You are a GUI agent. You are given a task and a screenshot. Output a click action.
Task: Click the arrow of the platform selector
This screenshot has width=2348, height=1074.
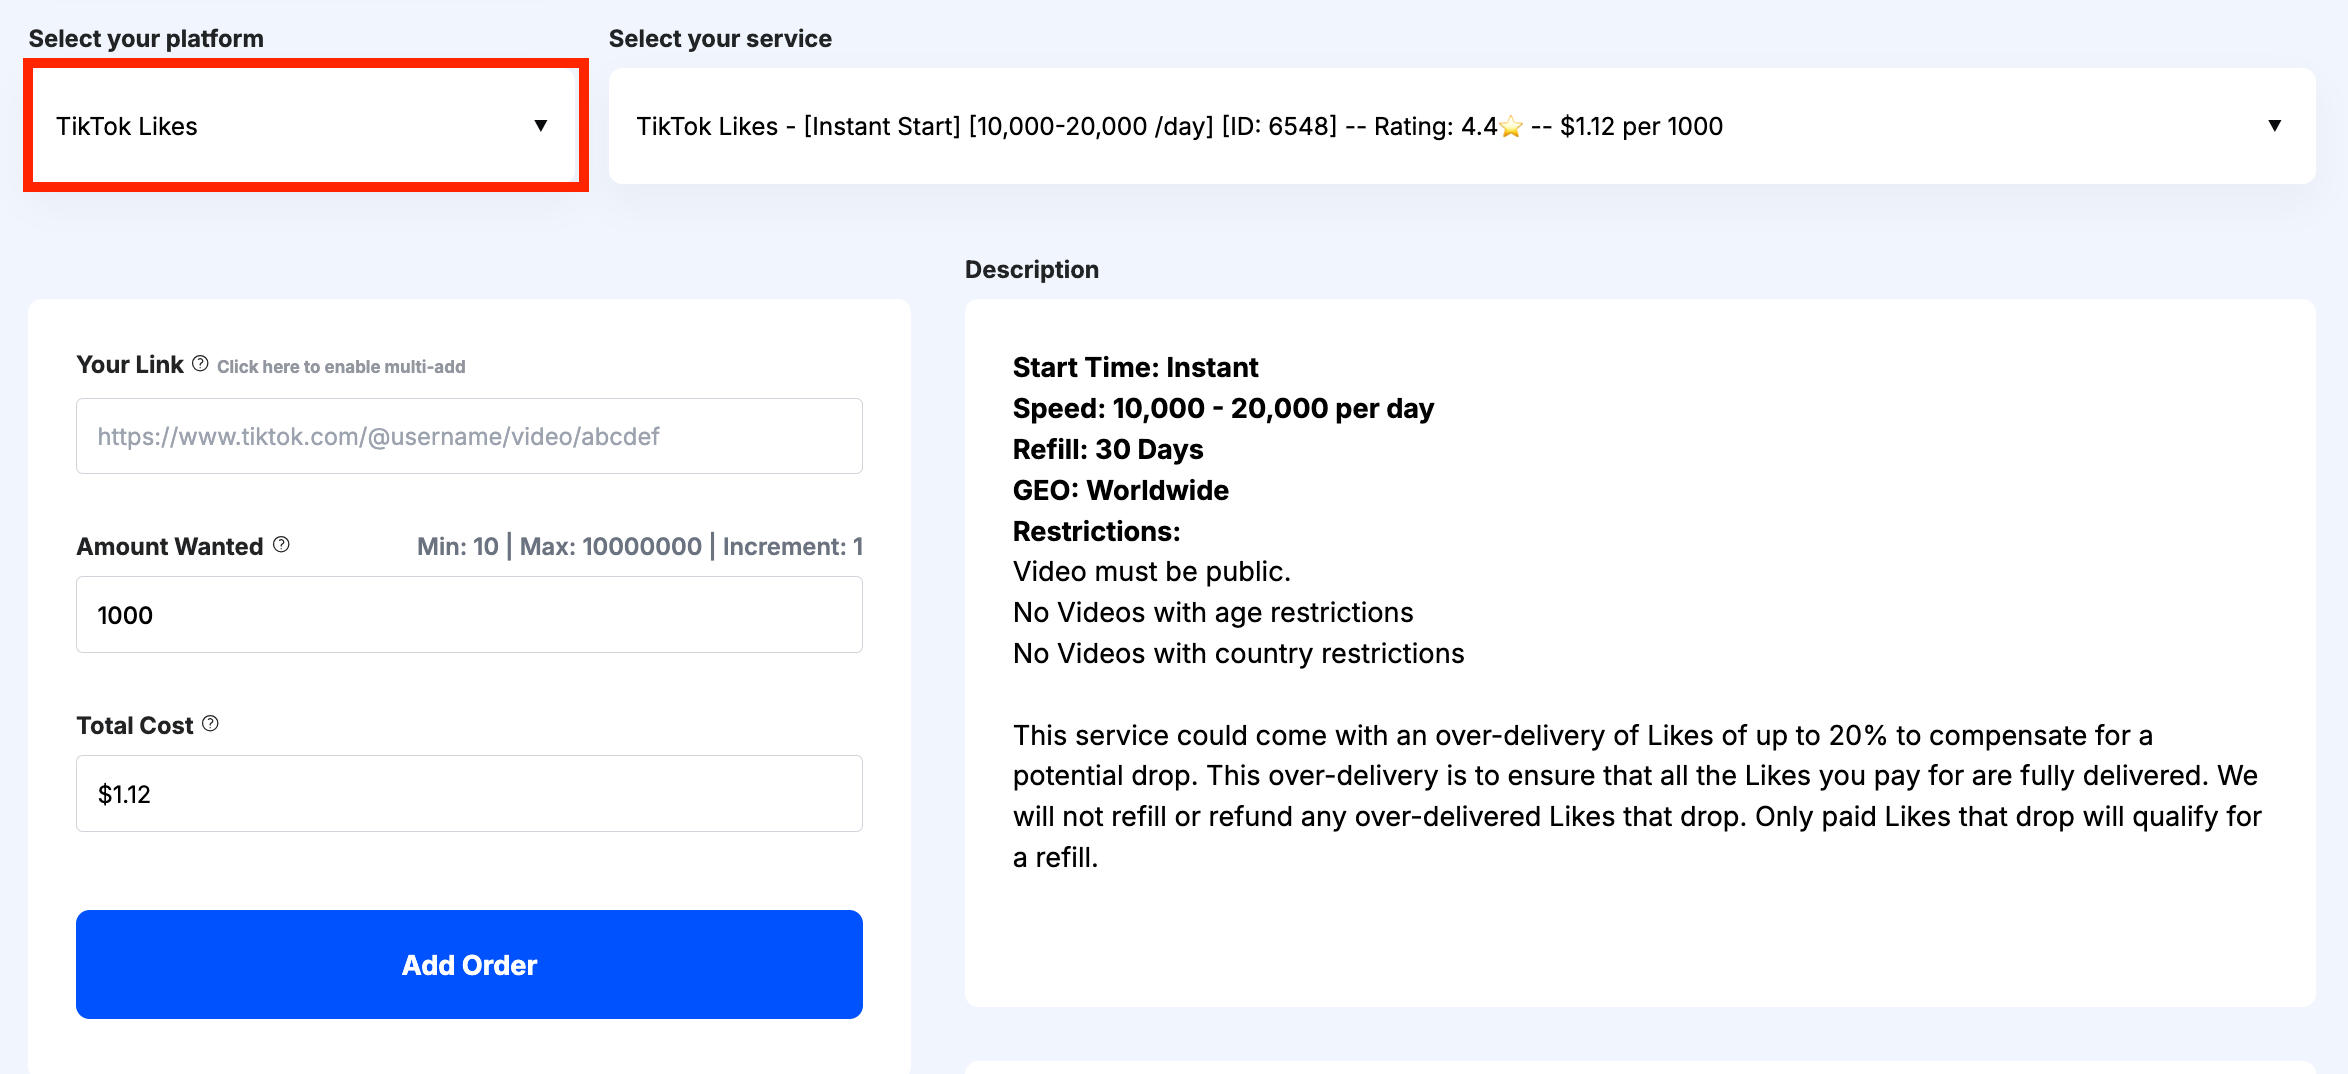coord(540,126)
